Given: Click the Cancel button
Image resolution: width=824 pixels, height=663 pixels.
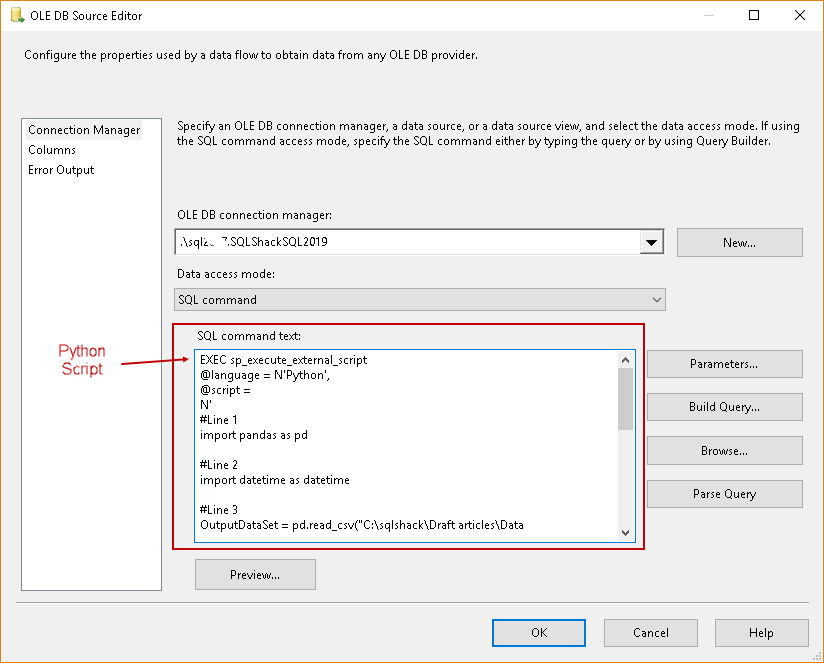Looking at the screenshot, I should tap(651, 633).
